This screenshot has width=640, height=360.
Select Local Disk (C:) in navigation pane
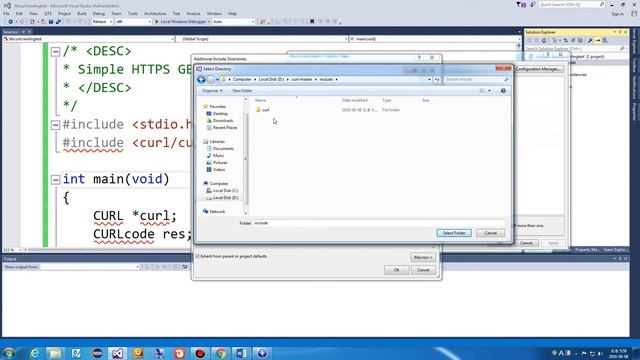click(x=222, y=191)
